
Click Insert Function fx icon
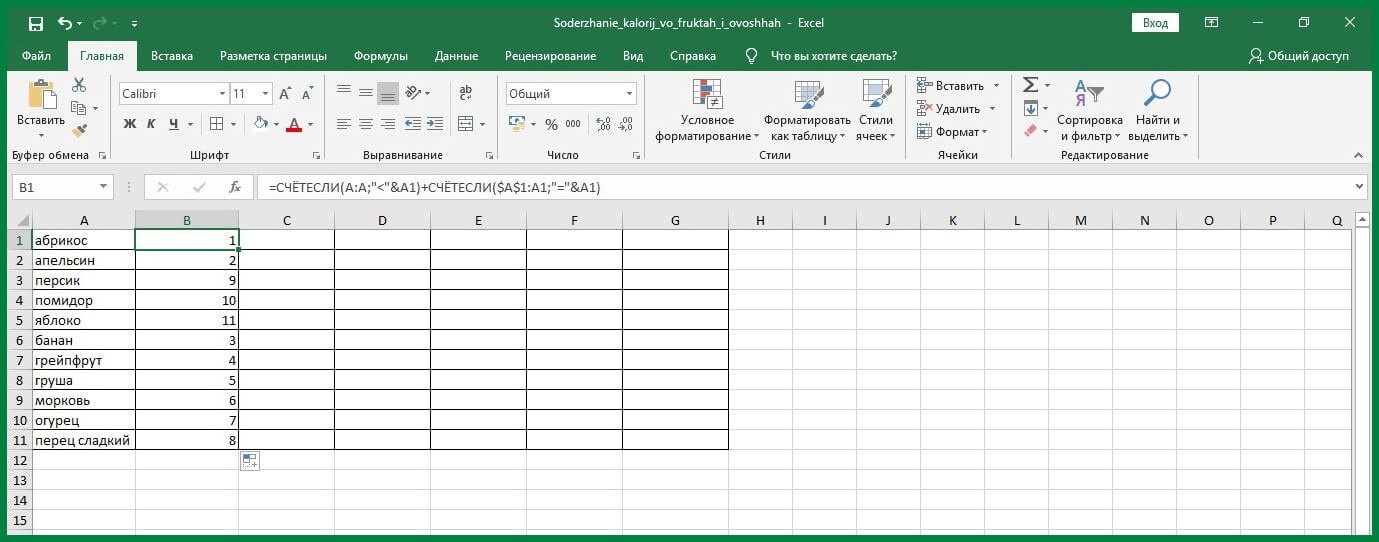click(234, 187)
